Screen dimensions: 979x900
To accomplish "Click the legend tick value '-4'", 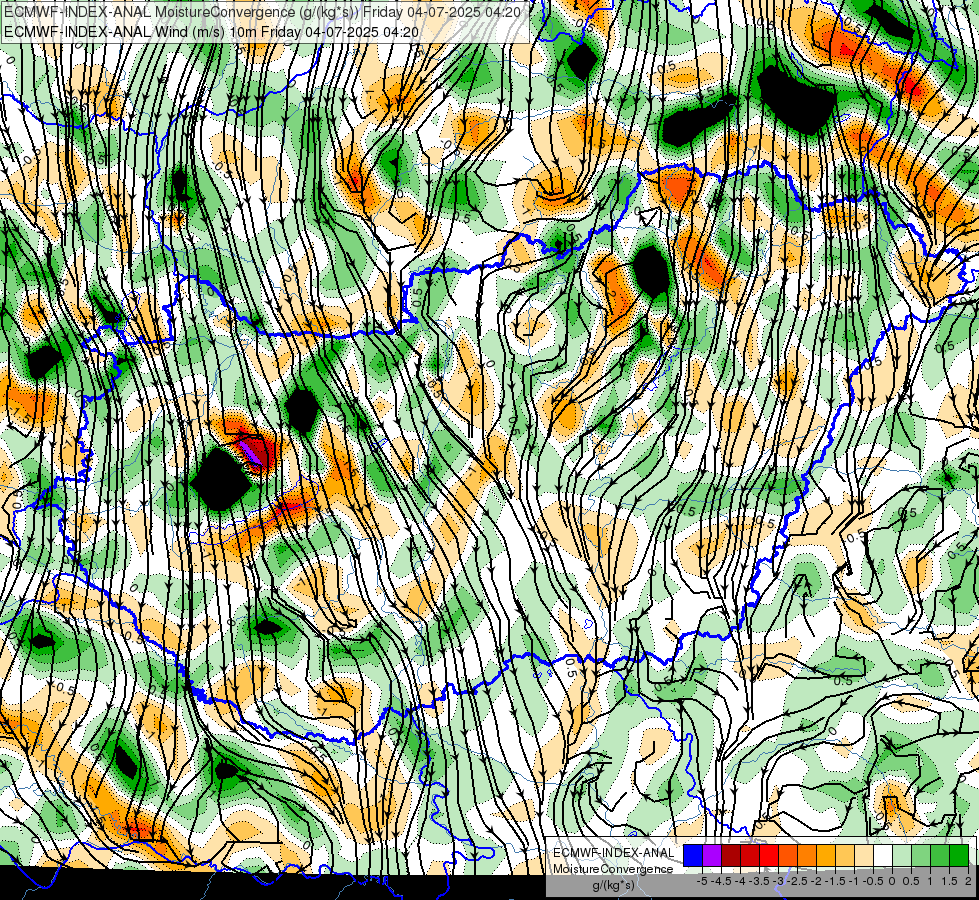I will point(740,881).
